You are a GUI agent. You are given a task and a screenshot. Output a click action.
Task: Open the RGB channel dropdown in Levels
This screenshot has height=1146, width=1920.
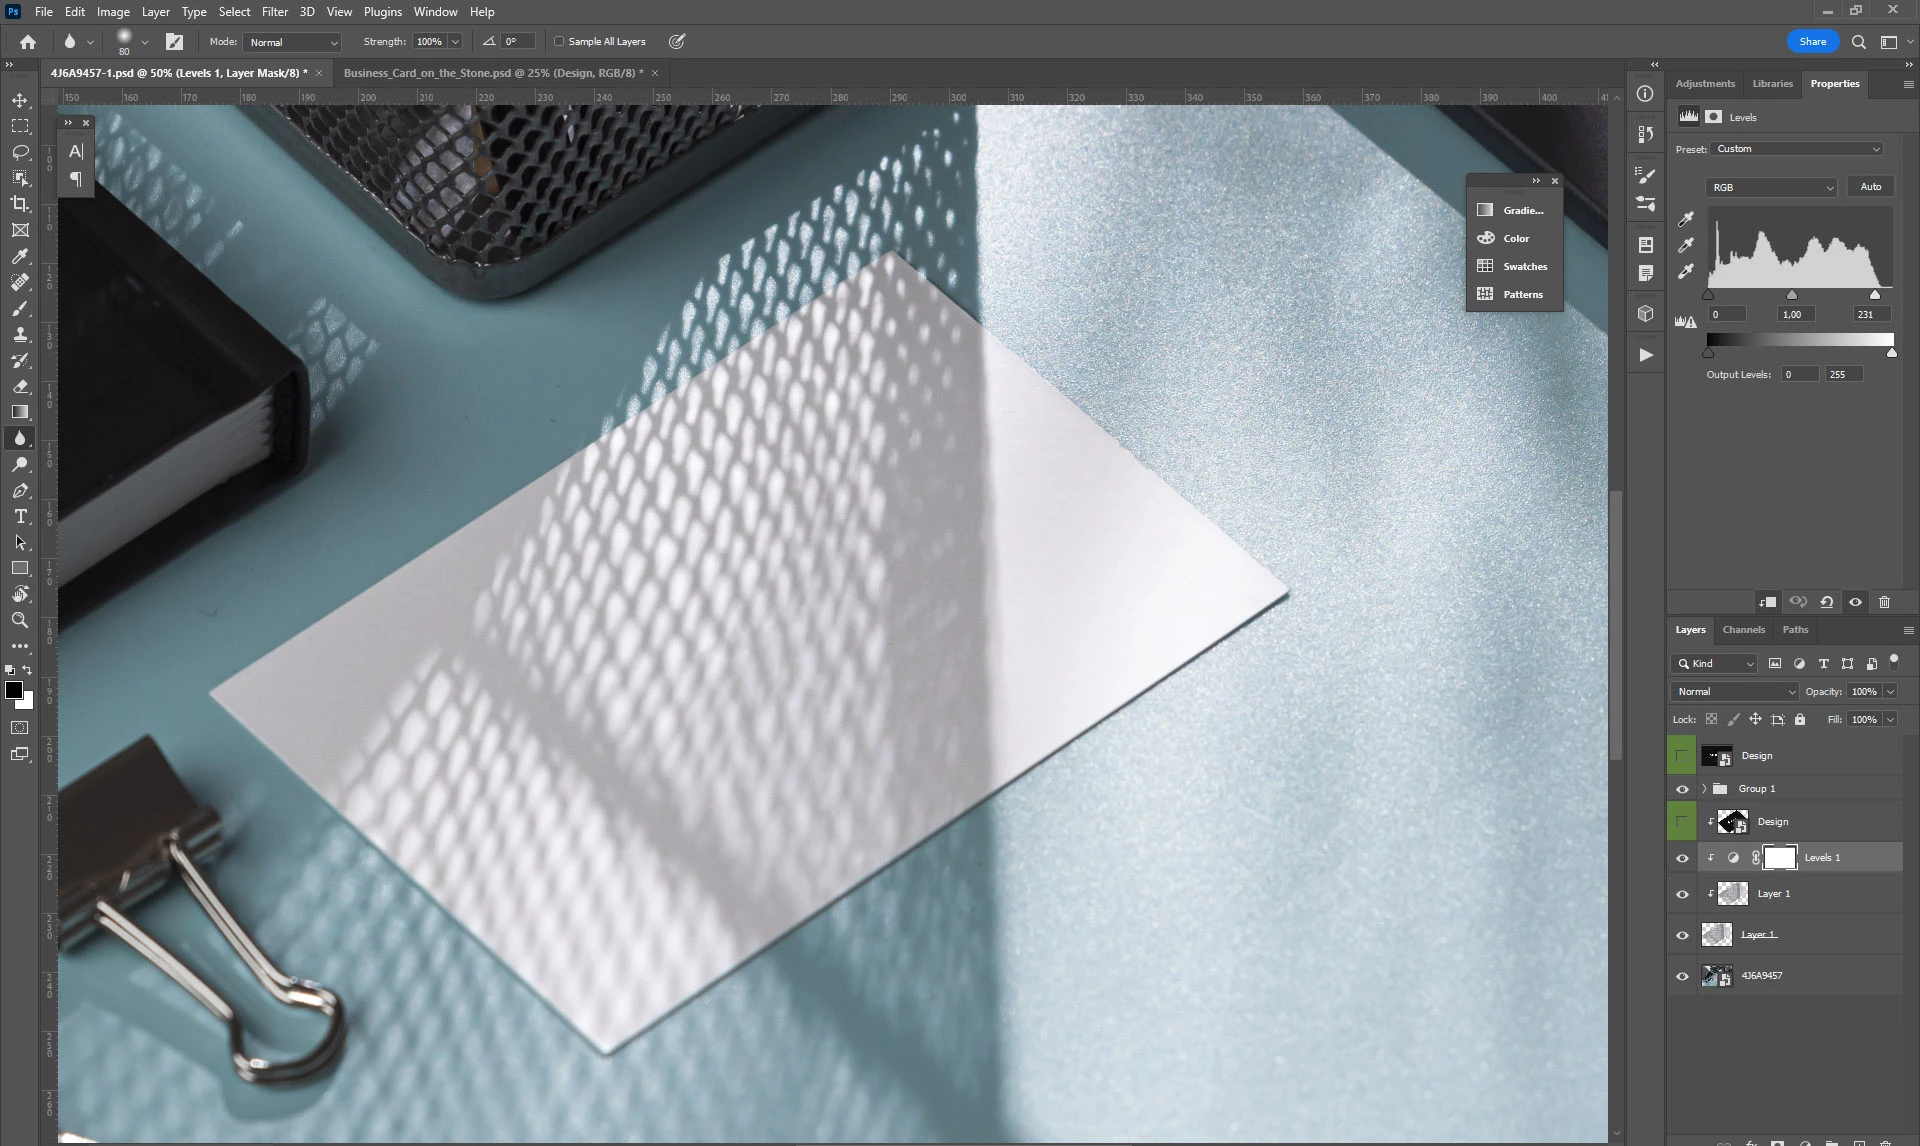click(1771, 188)
